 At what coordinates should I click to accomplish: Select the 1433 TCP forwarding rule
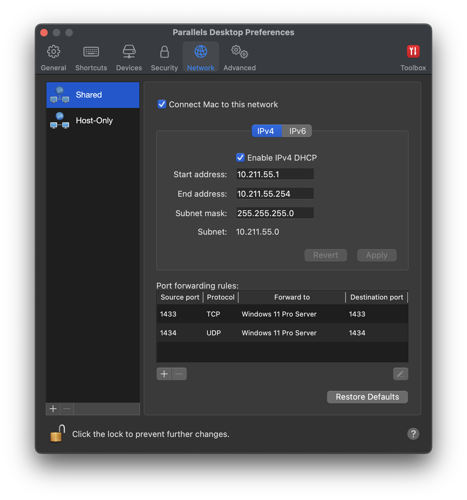pyautogui.click(x=282, y=314)
